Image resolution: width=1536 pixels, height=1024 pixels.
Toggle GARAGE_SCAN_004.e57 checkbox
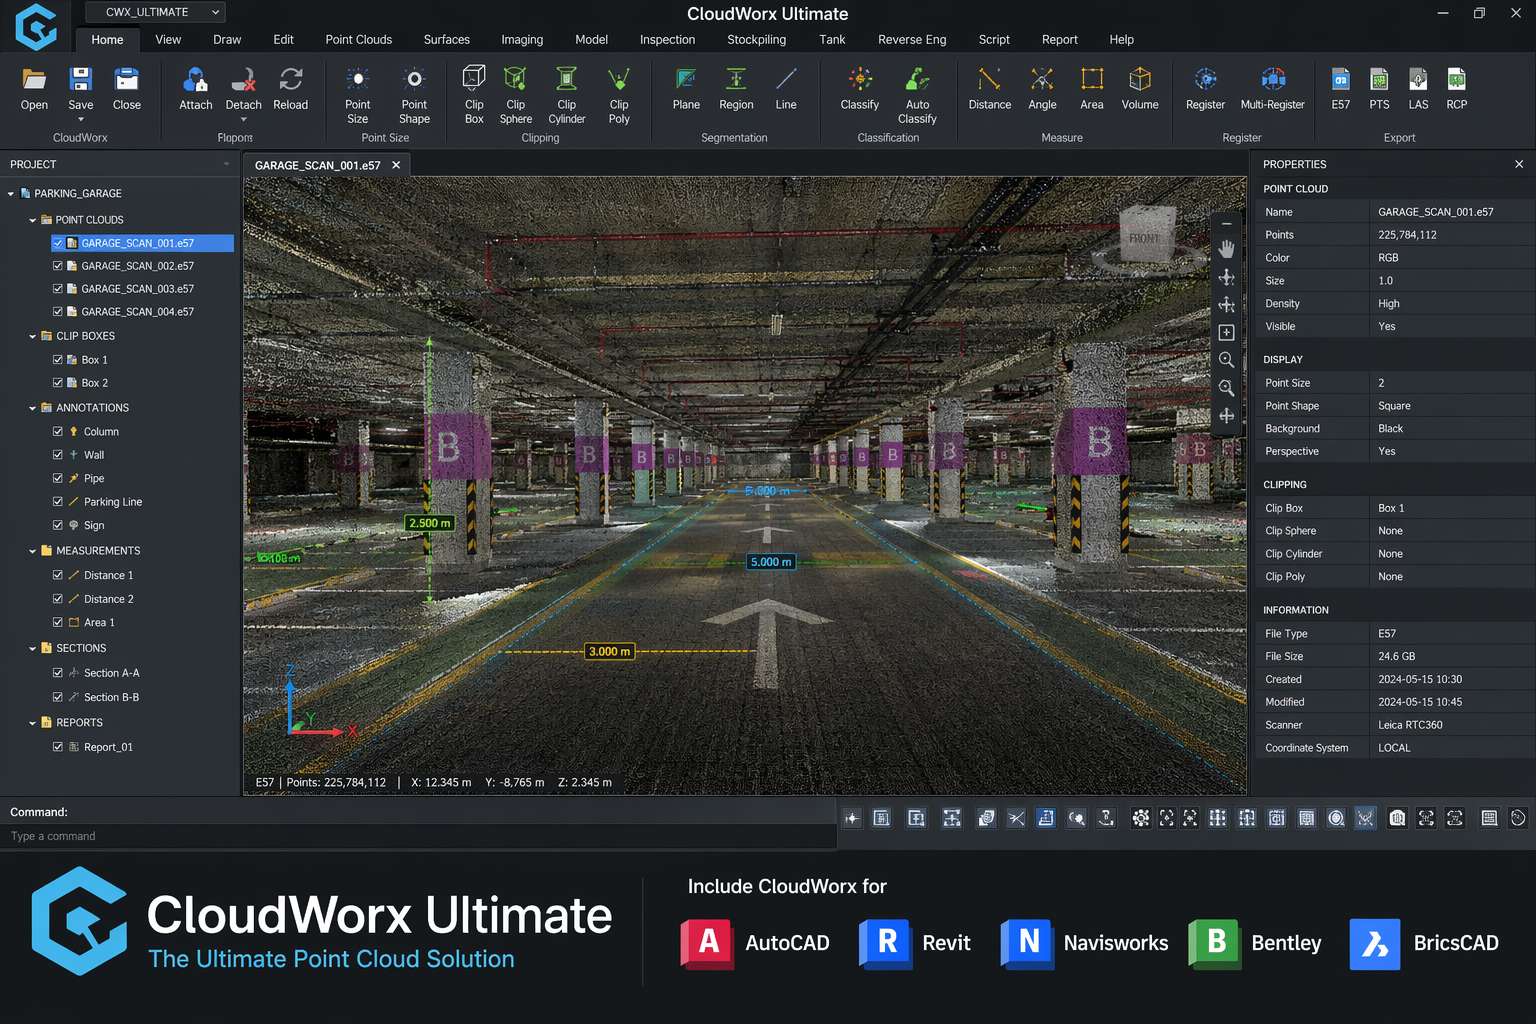(x=58, y=312)
